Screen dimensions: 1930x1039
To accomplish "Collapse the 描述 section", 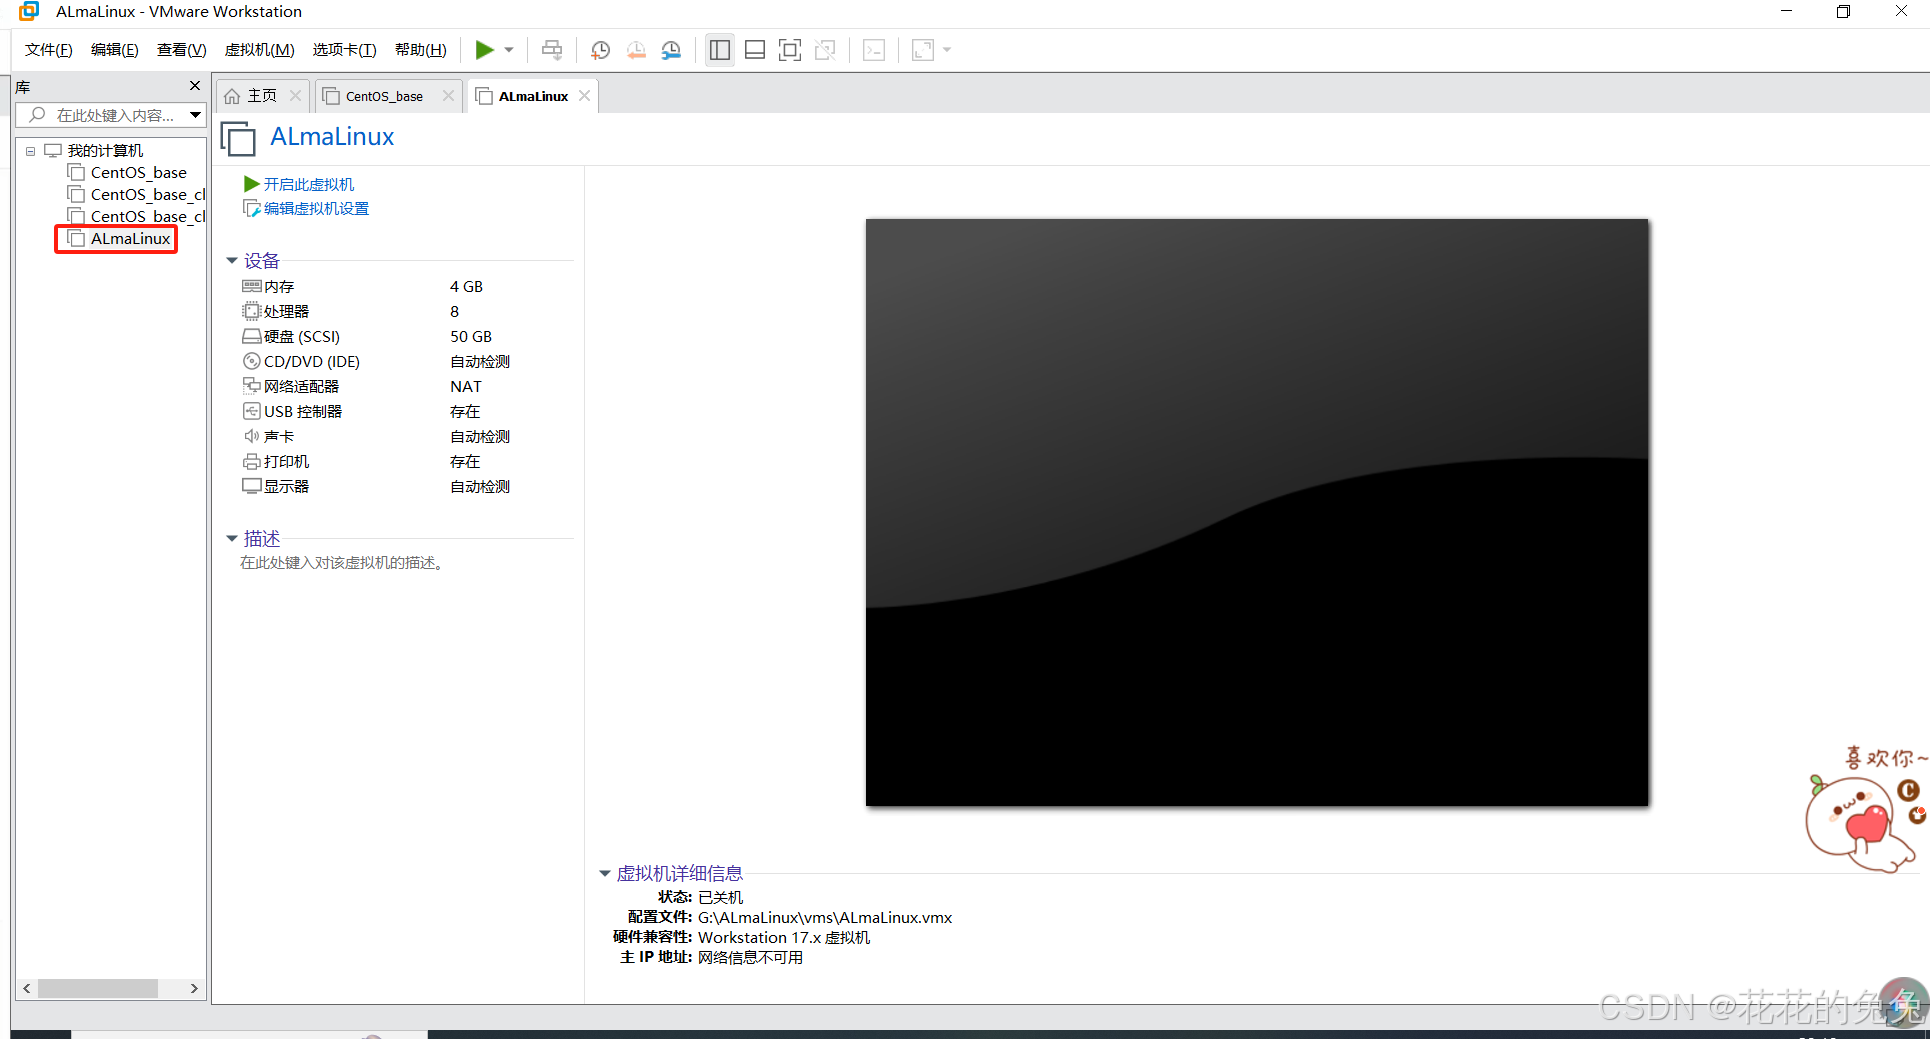I will (232, 539).
